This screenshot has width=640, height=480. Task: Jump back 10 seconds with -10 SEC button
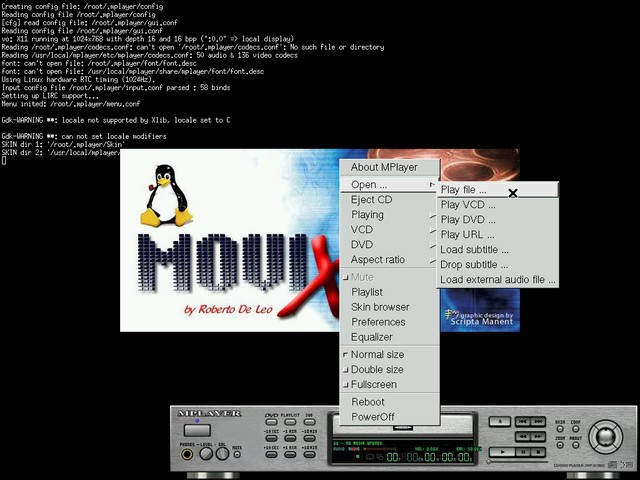tap(271, 438)
